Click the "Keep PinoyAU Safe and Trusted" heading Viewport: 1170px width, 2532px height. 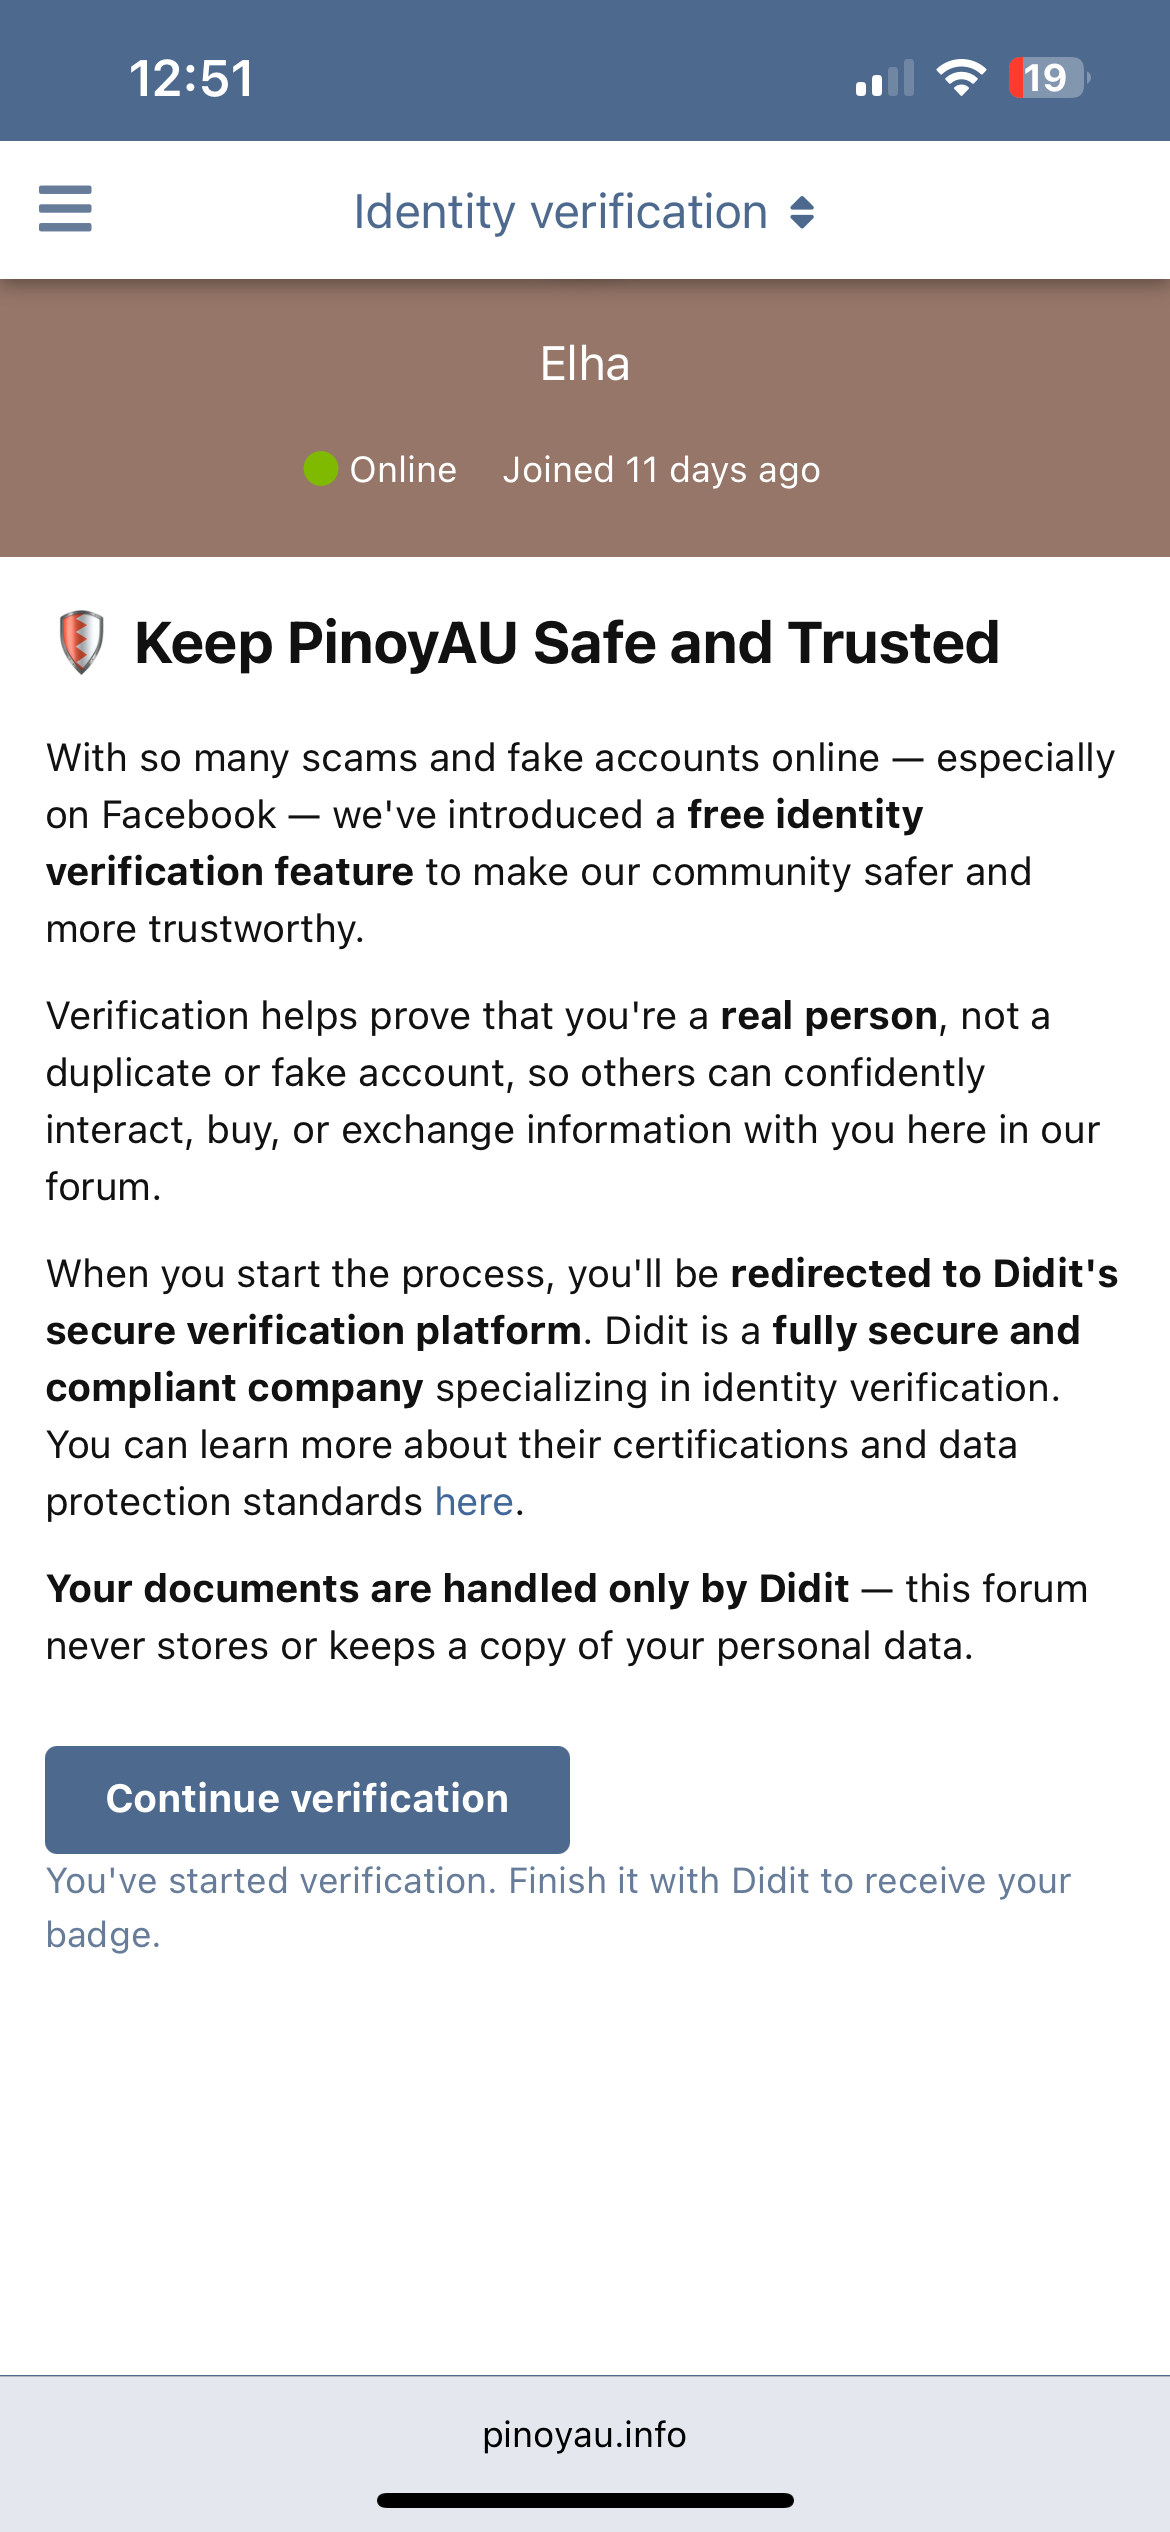[567, 642]
